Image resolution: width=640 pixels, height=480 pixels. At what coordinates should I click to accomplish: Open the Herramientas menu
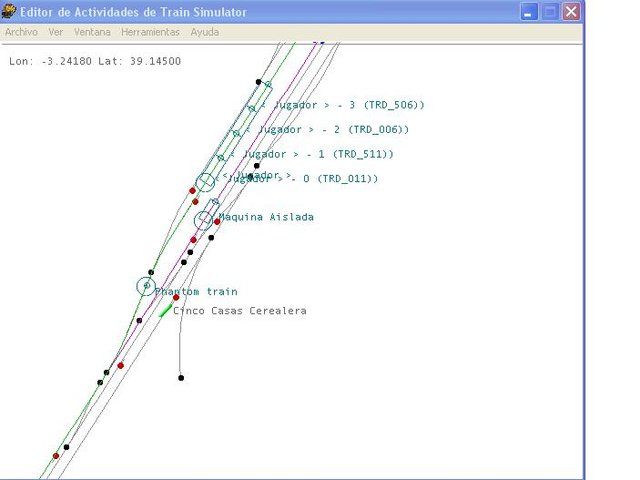point(150,32)
